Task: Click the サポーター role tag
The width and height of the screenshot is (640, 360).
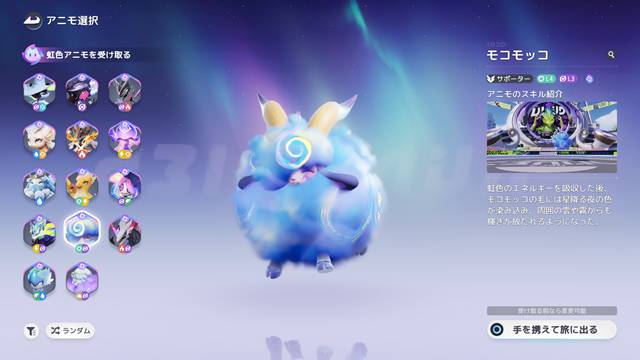Action: 509,79
